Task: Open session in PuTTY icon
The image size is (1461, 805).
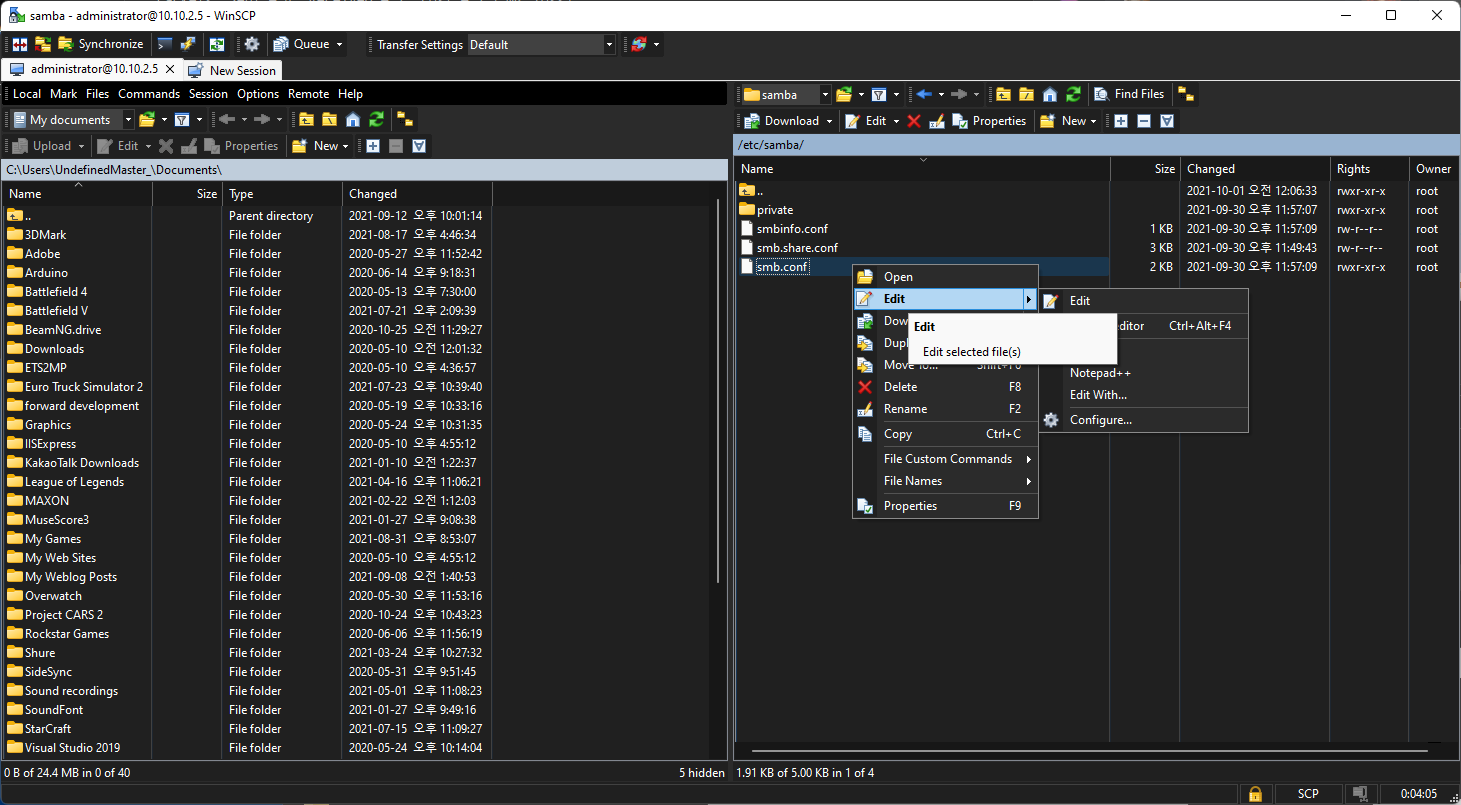Action: click(x=187, y=44)
